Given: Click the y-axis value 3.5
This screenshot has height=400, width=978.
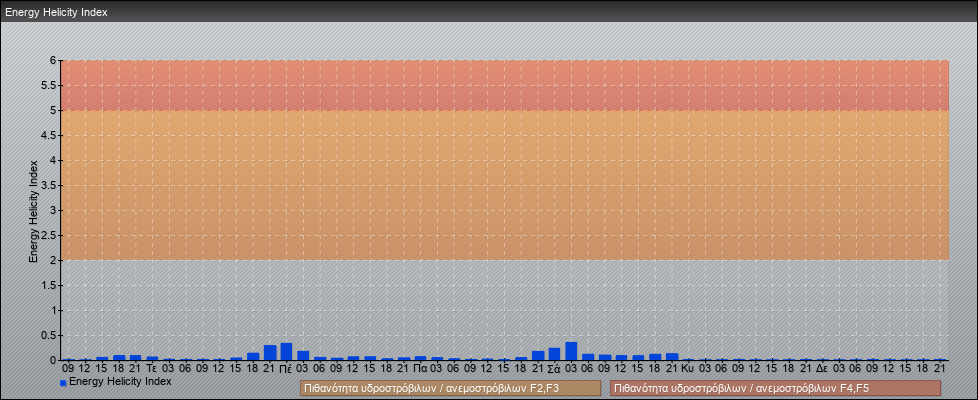Looking at the screenshot, I should tap(49, 185).
